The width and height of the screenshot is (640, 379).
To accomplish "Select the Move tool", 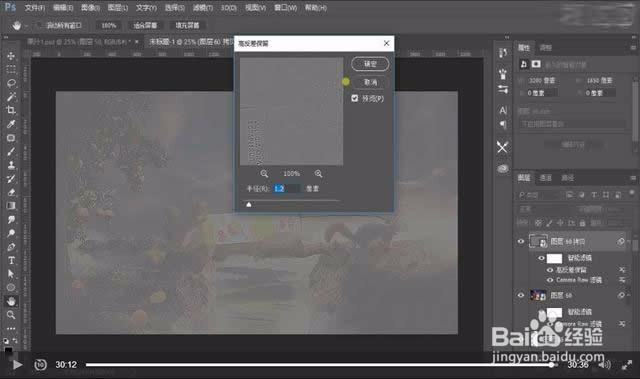I will (11, 55).
